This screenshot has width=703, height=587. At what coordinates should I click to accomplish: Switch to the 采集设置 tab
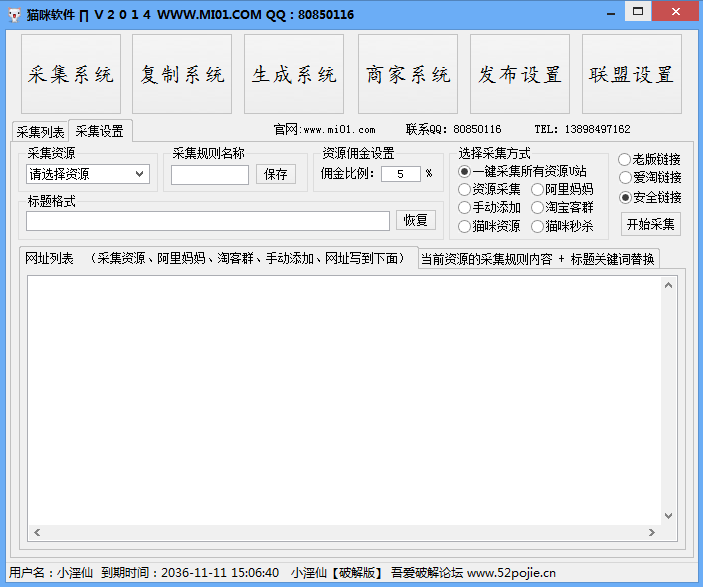pos(100,131)
